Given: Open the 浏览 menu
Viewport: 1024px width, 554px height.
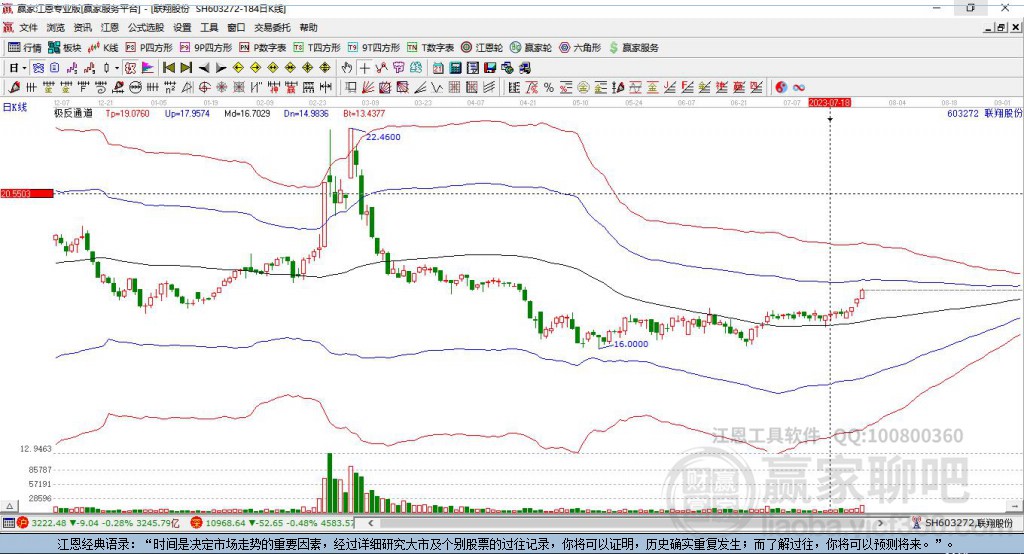Looking at the screenshot, I should point(56,27).
